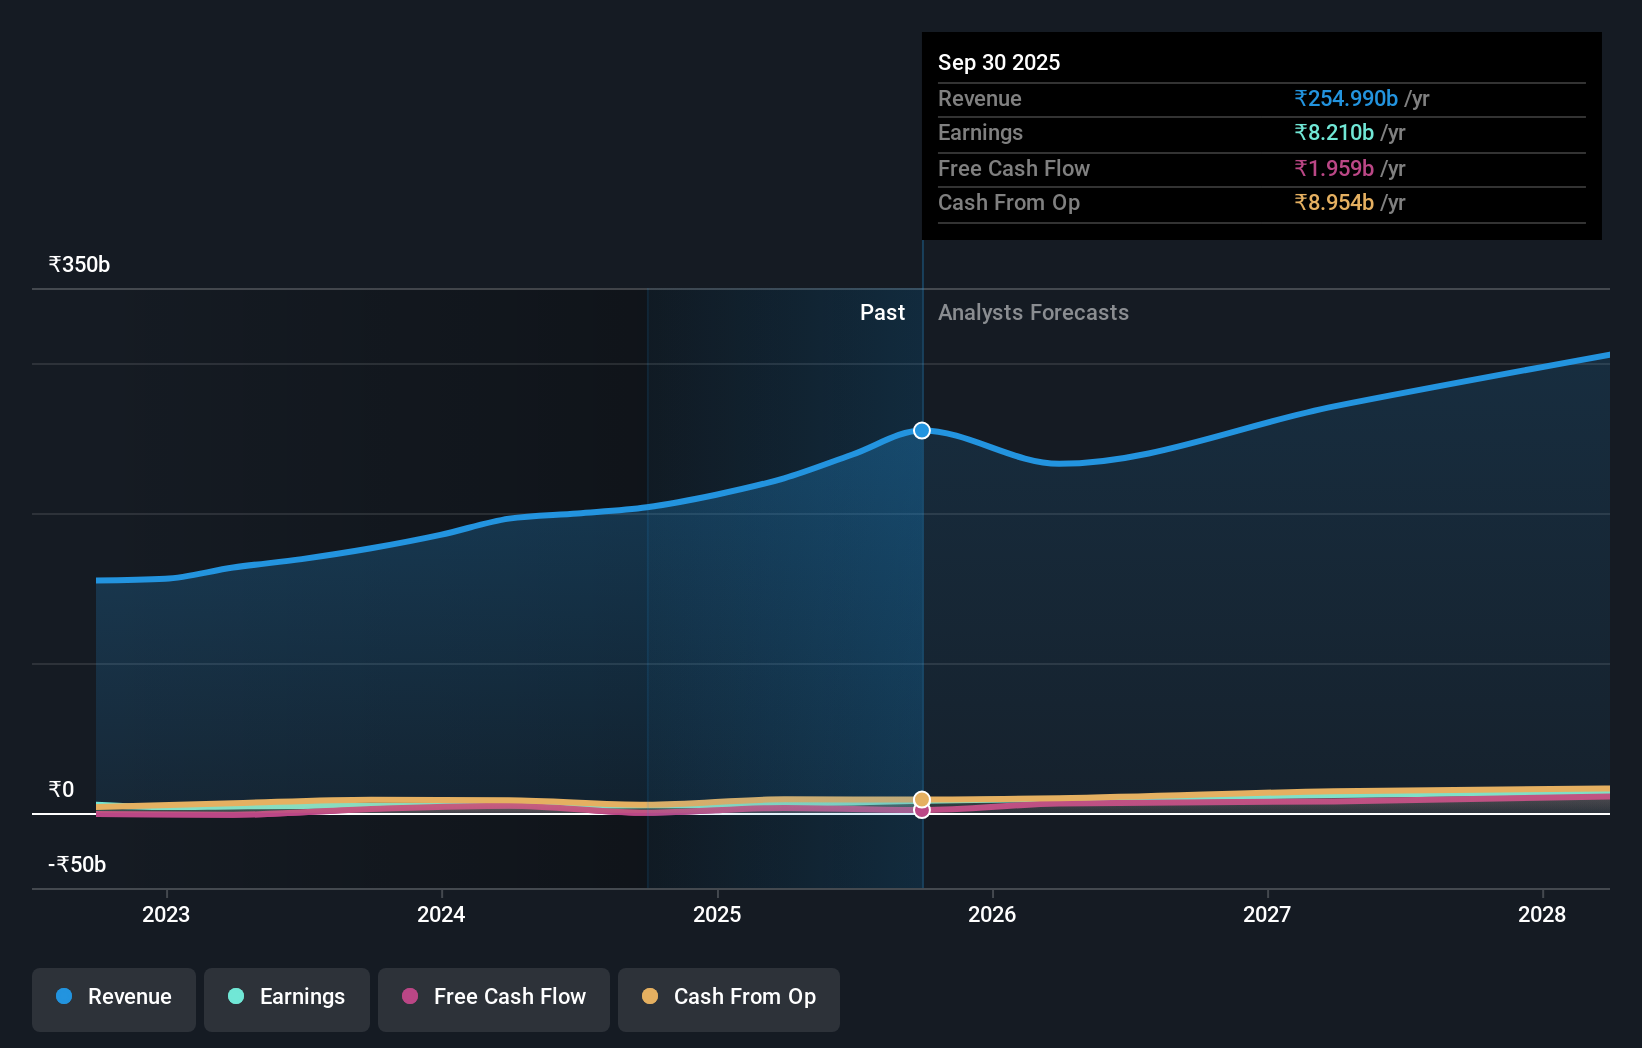Select the Free Cash Flow marker on the divider line
Screen dimensions: 1642x1048
[921, 811]
